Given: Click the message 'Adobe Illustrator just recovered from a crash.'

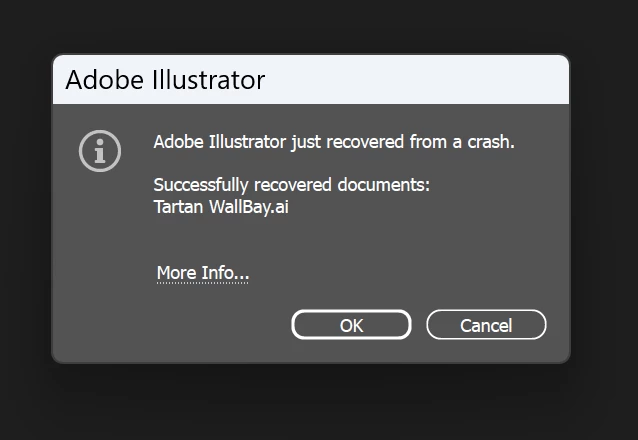Looking at the screenshot, I should 334,142.
